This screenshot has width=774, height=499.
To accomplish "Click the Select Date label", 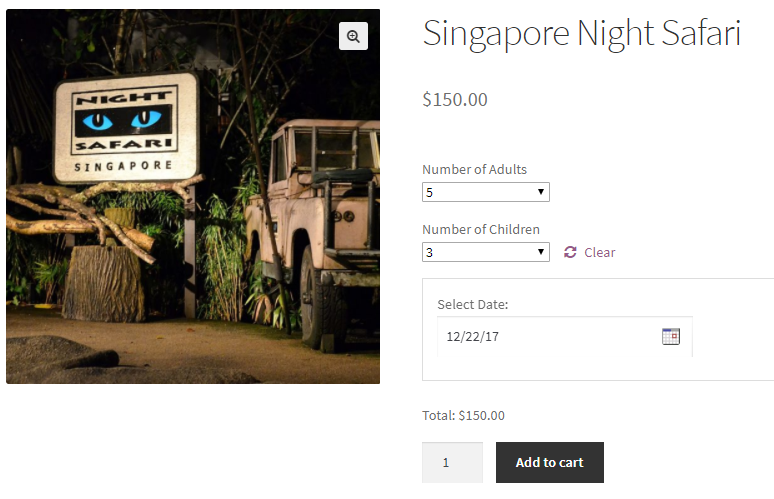I will coord(473,304).
